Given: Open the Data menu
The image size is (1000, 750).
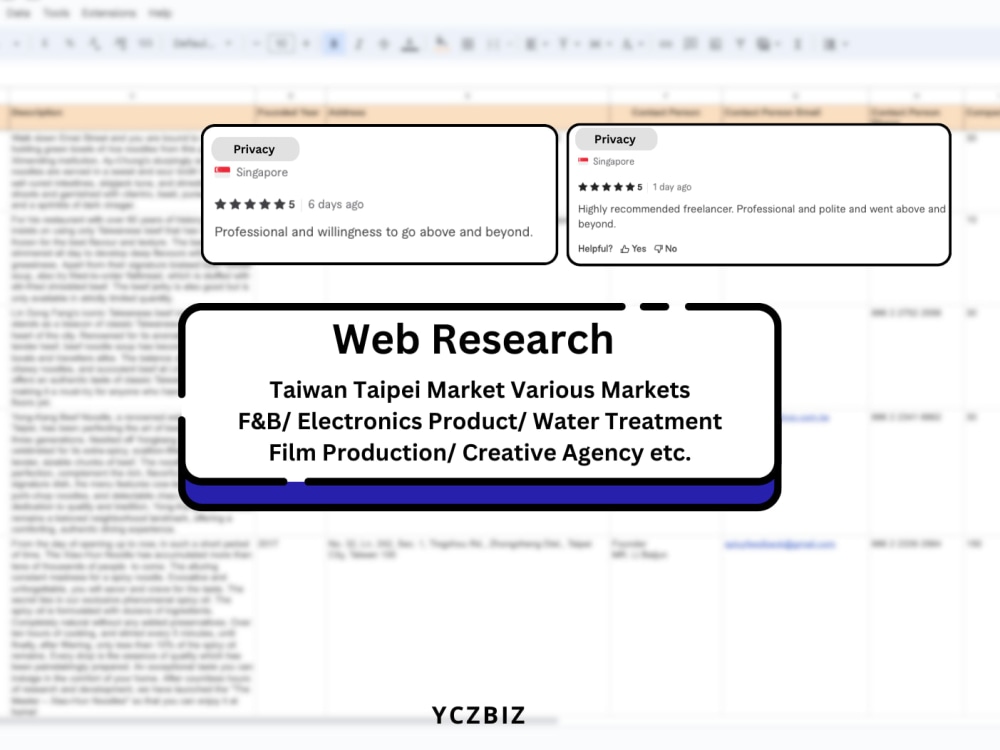Looking at the screenshot, I should coord(18,13).
